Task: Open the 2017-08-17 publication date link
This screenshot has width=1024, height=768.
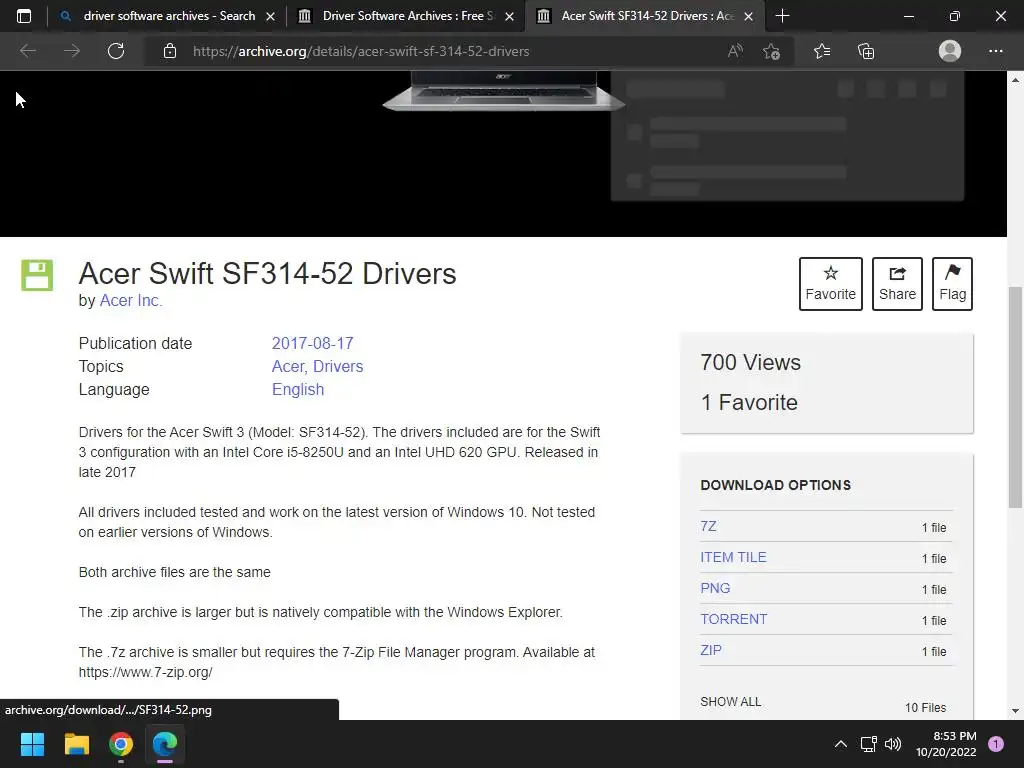Action: pyautogui.click(x=312, y=344)
